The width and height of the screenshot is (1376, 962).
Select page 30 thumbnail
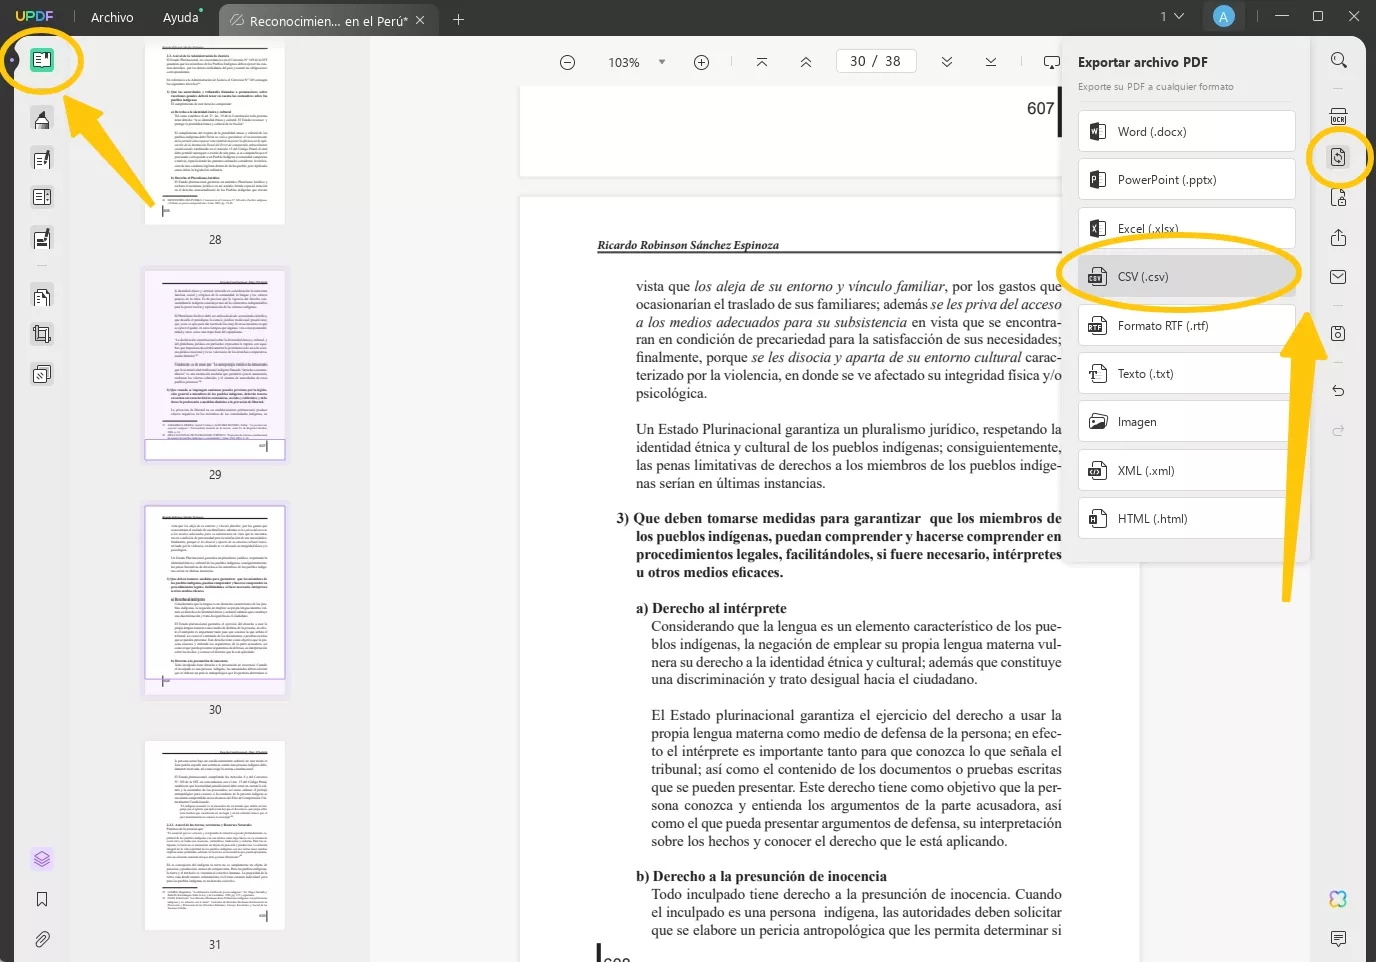pos(215,599)
